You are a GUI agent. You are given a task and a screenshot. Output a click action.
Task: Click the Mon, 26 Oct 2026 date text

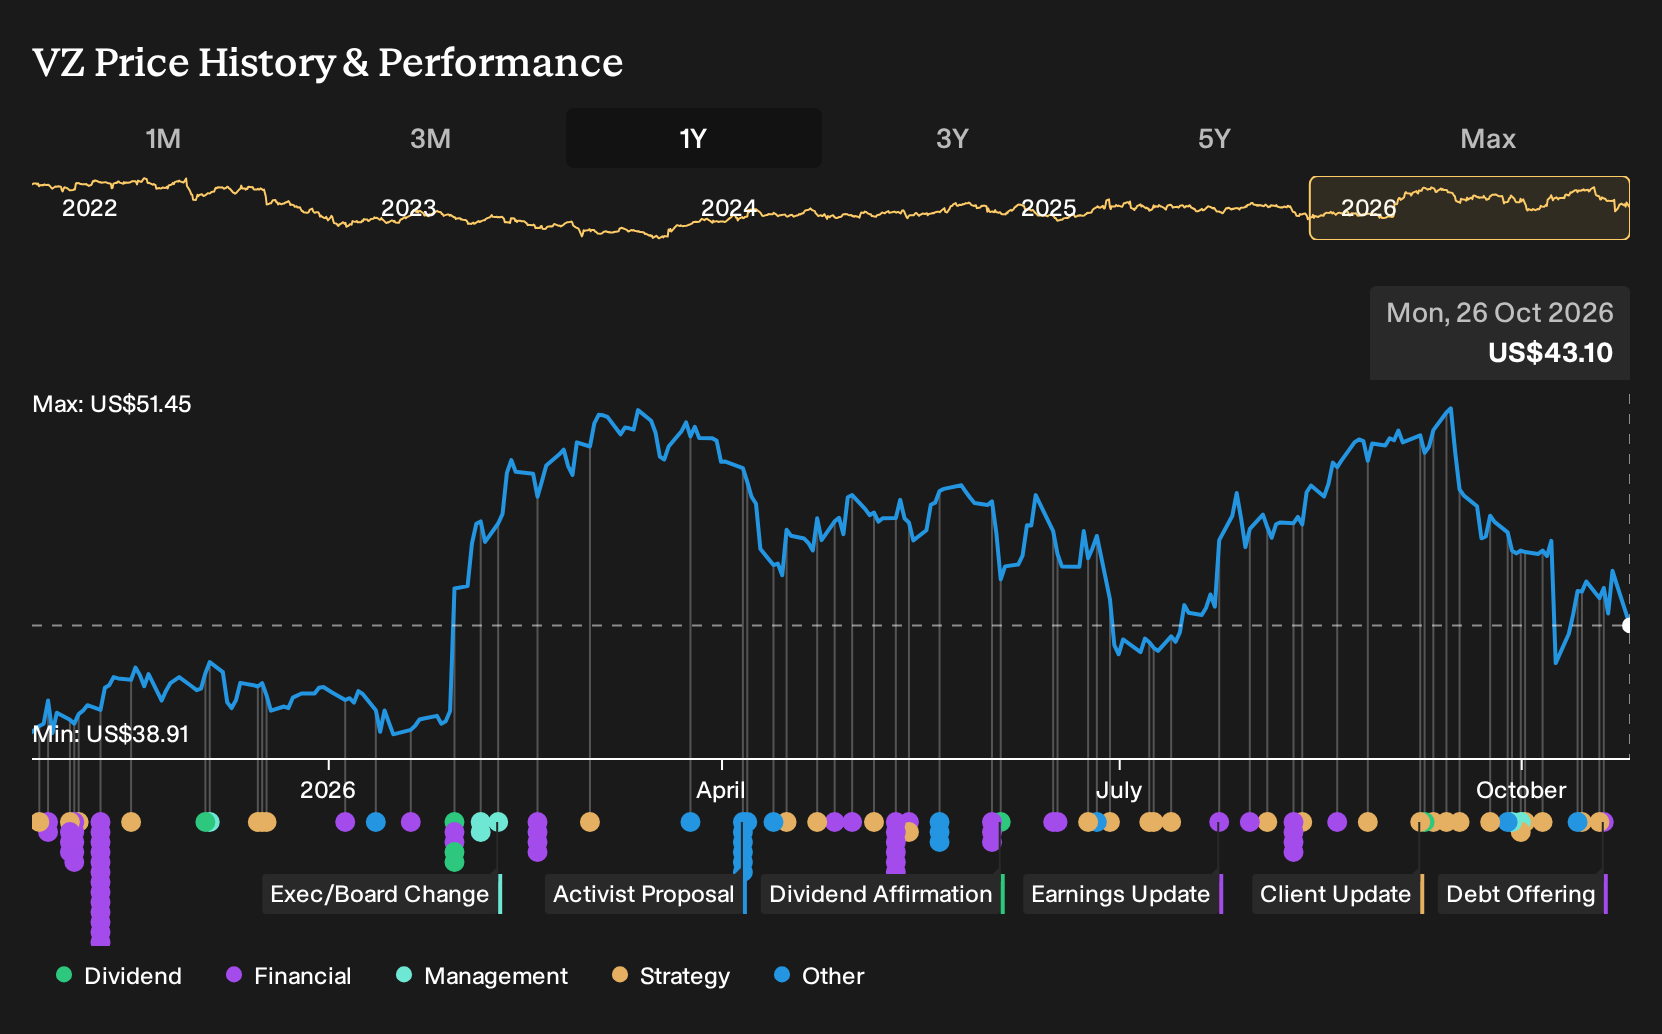coord(1500,313)
